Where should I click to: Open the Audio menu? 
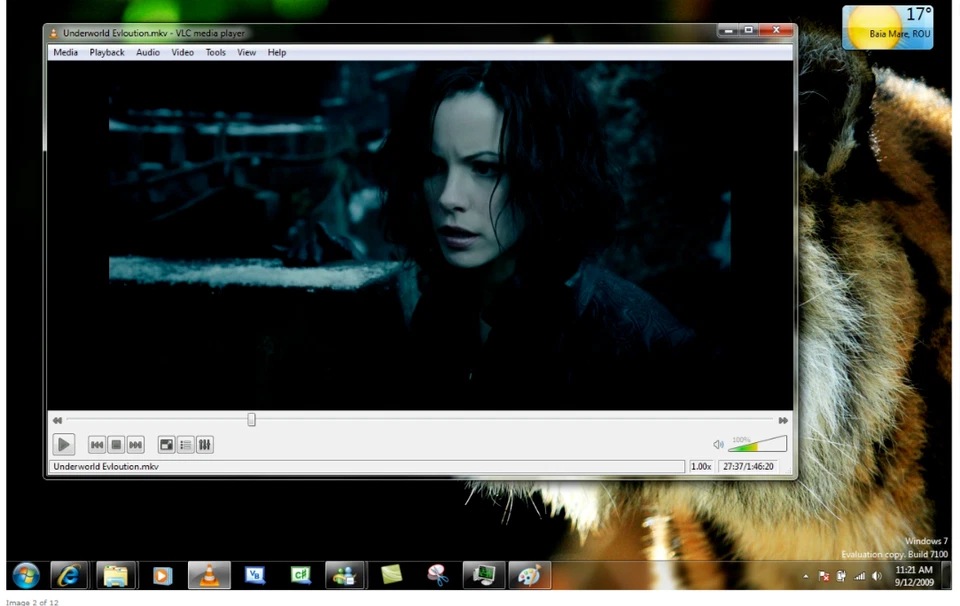(147, 52)
